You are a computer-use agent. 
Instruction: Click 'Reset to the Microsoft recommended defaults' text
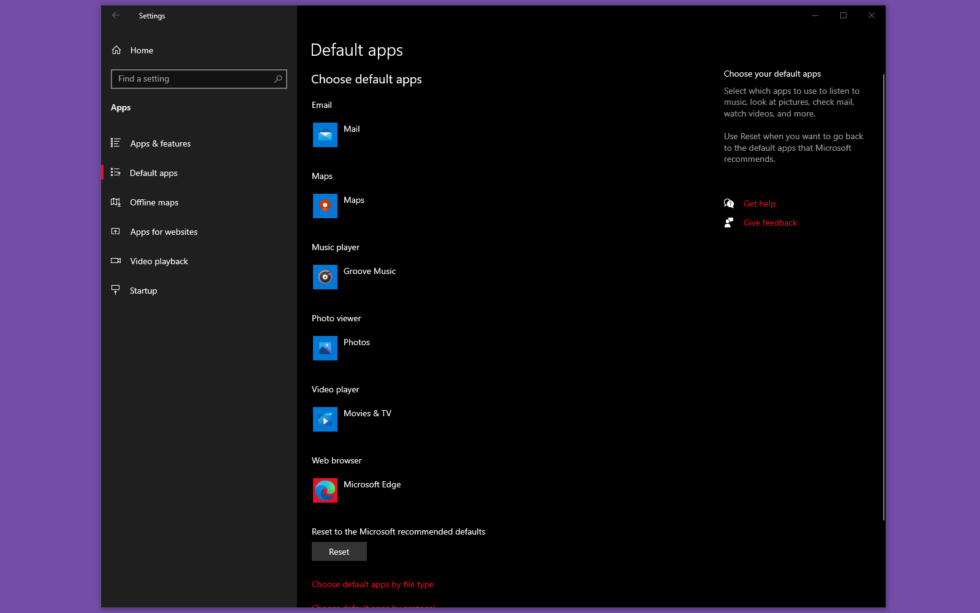pyautogui.click(x=398, y=532)
